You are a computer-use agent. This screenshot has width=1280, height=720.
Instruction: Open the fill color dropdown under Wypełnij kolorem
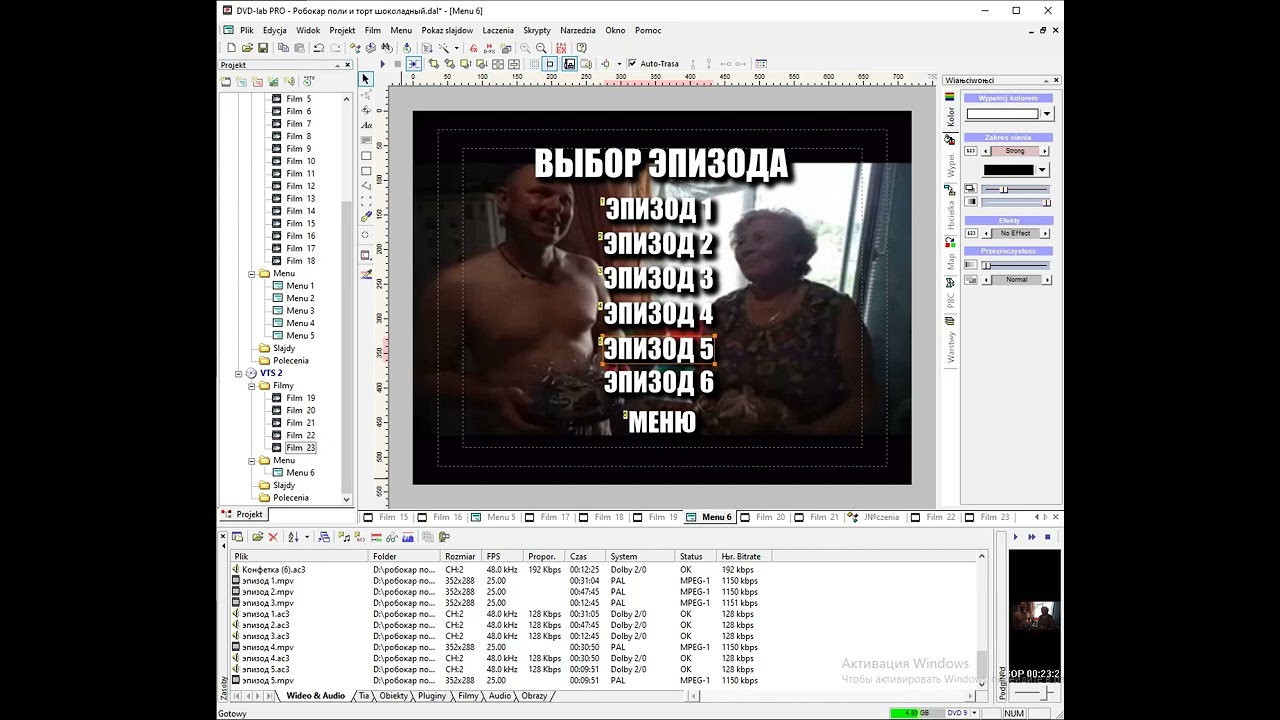point(1047,114)
